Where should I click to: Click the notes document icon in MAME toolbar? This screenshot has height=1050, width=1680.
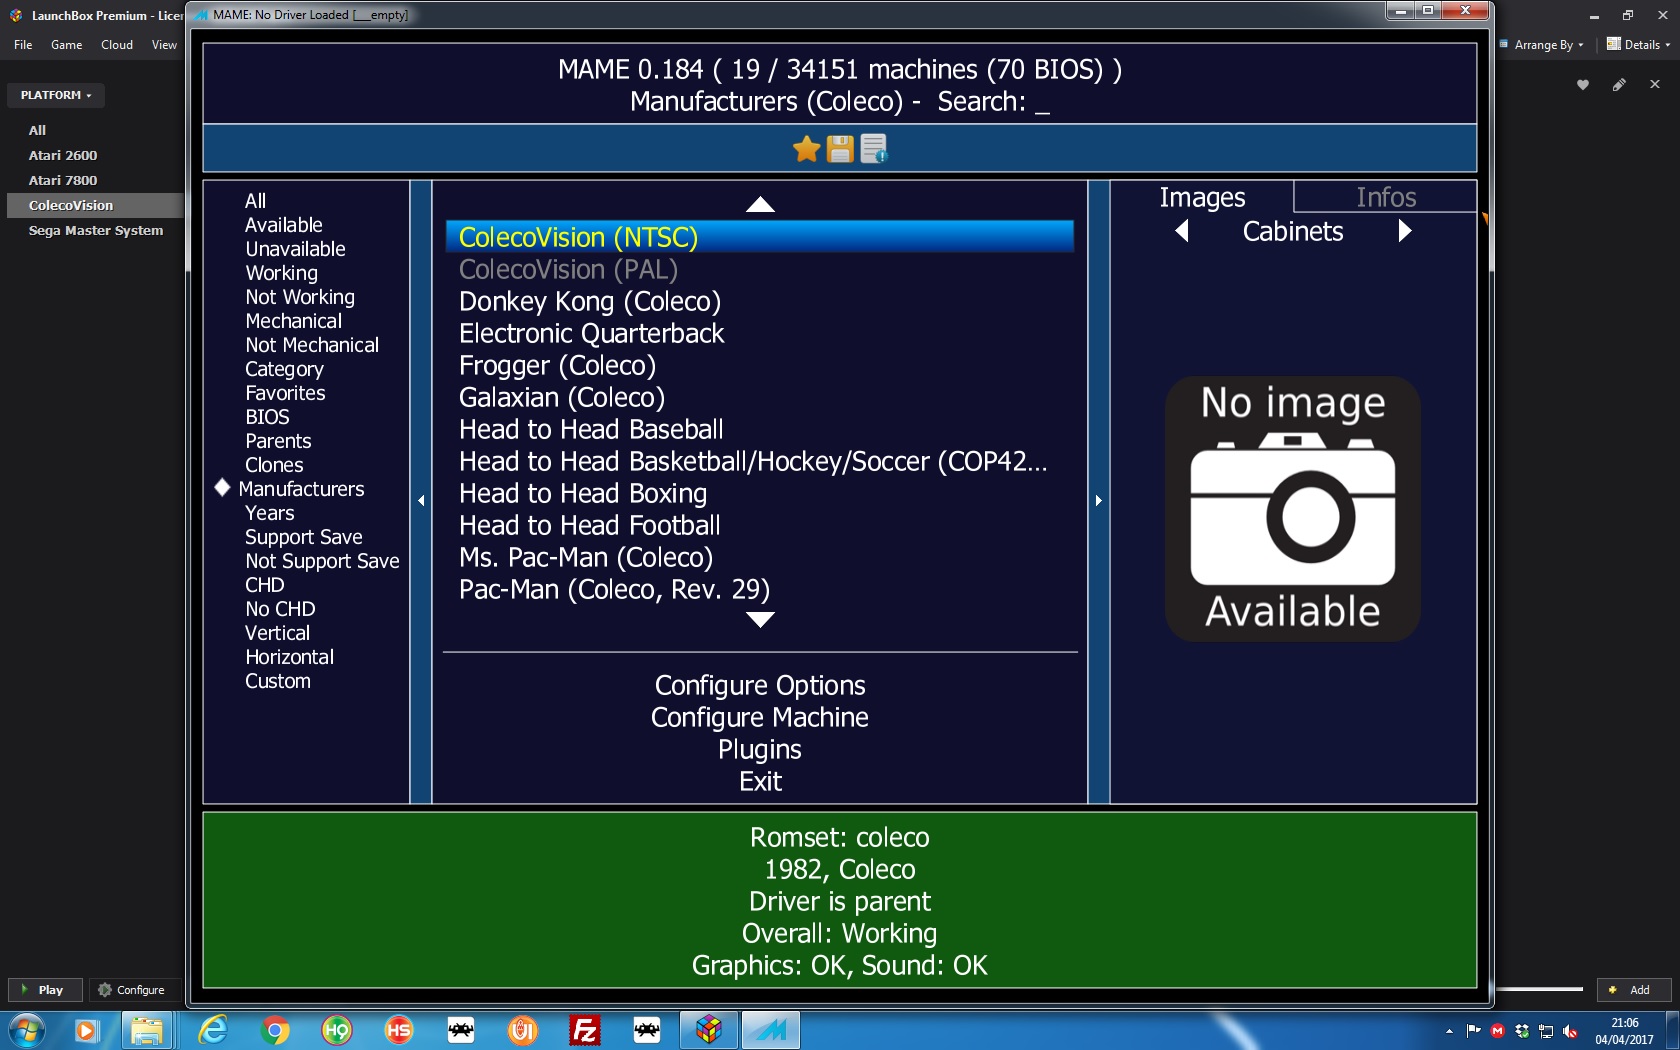click(873, 149)
